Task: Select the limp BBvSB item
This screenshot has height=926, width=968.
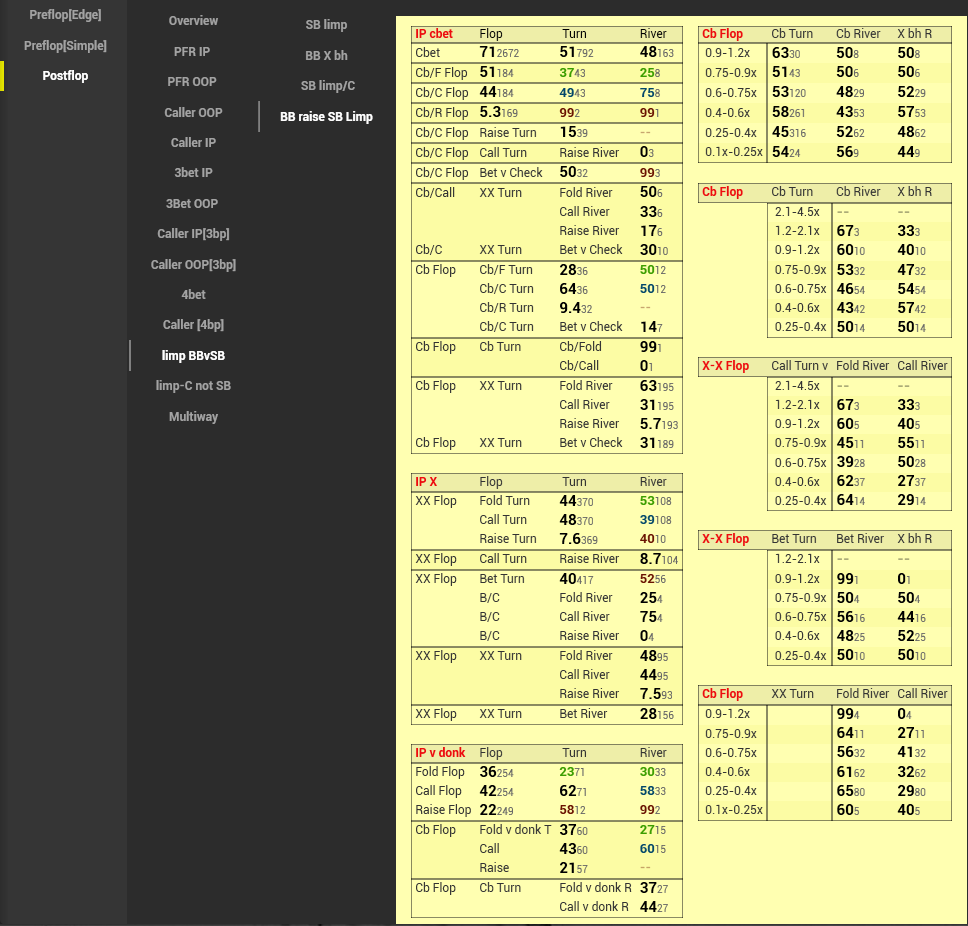Action: click(x=193, y=355)
